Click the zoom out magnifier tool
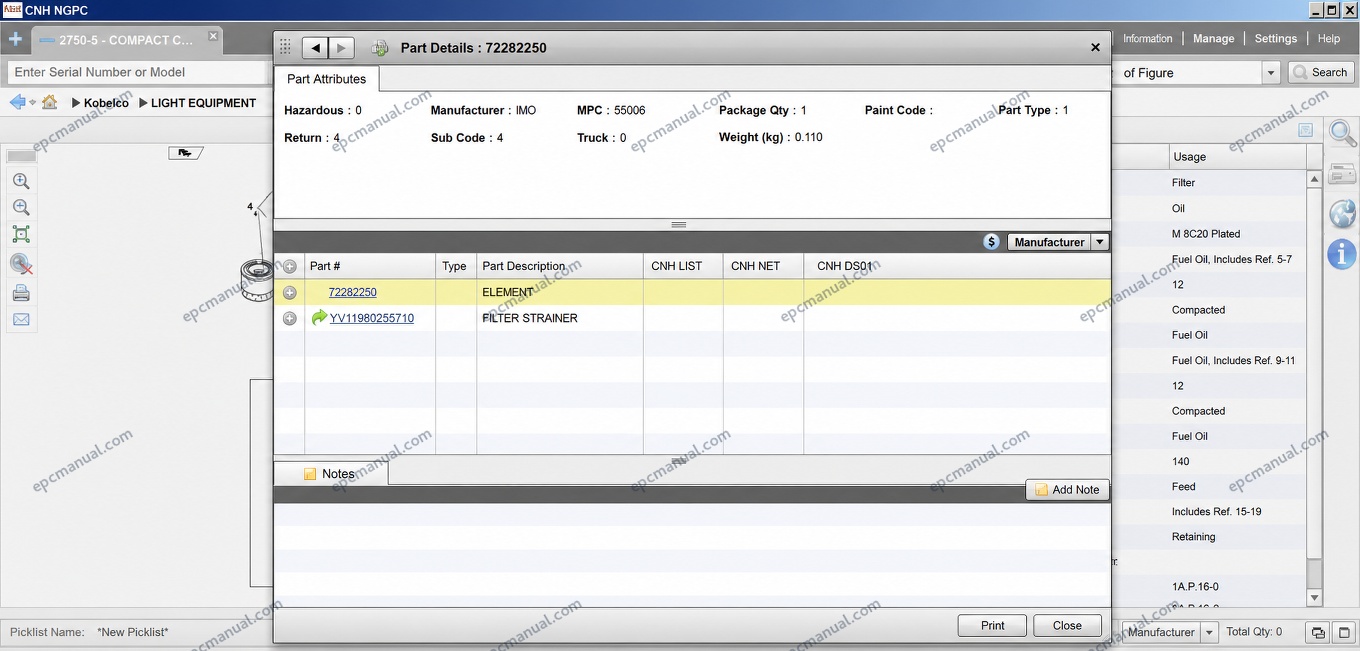 21,208
